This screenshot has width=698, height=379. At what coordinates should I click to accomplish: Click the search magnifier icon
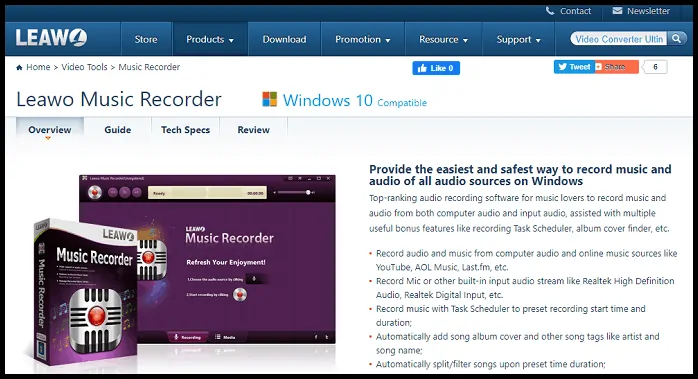point(676,39)
